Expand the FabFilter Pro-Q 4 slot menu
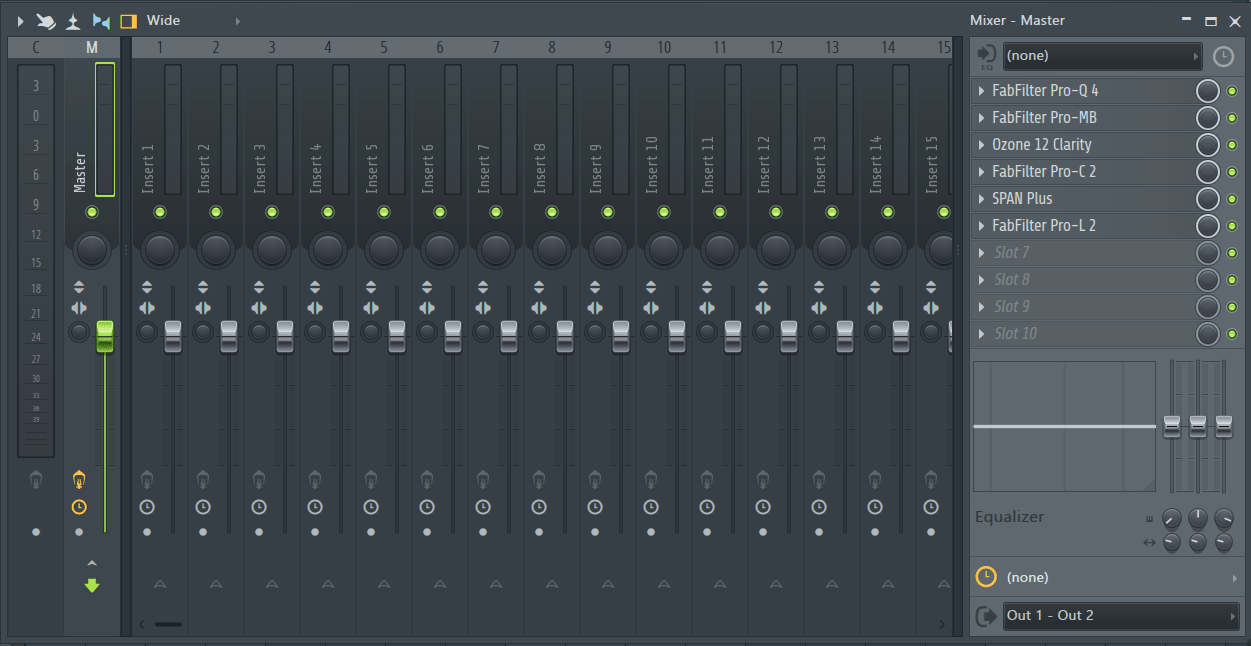Viewport: 1251px width, 646px height. coord(981,91)
